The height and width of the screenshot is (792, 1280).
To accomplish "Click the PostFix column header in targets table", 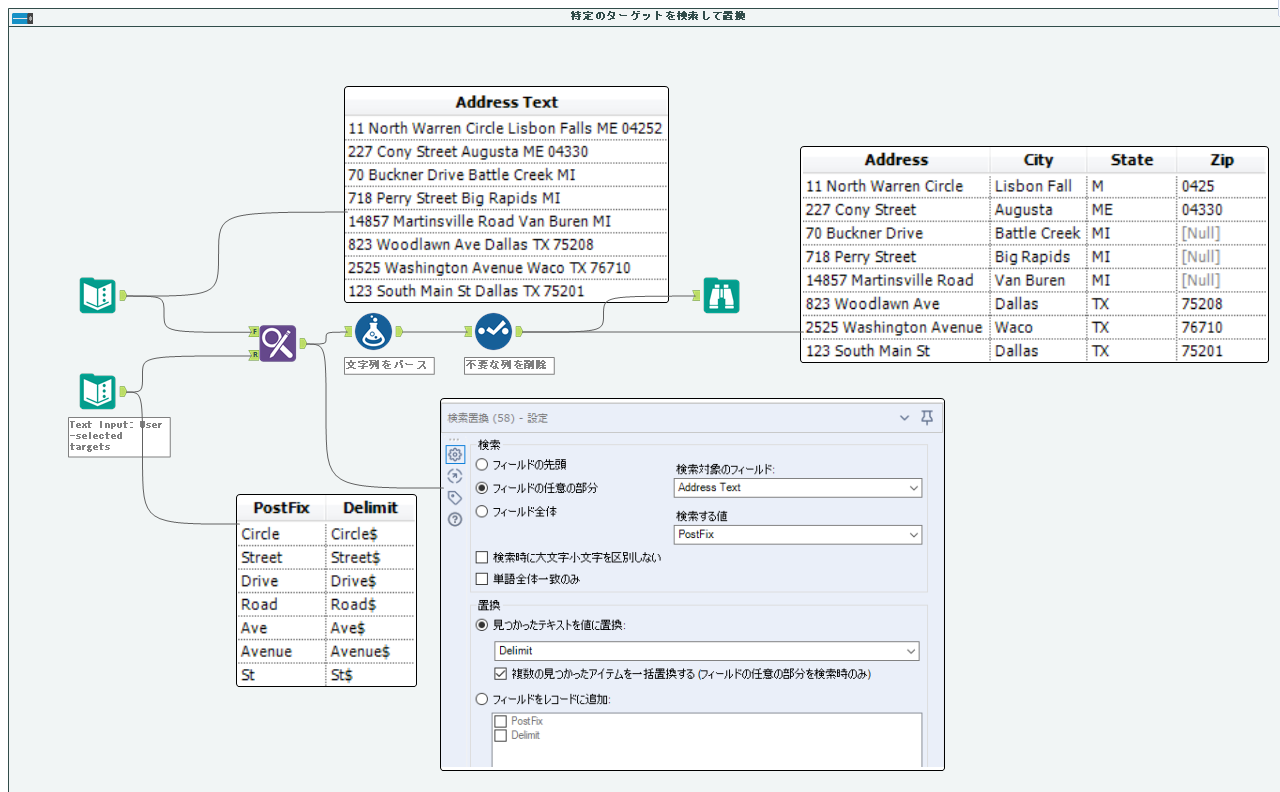I will click(x=281, y=508).
